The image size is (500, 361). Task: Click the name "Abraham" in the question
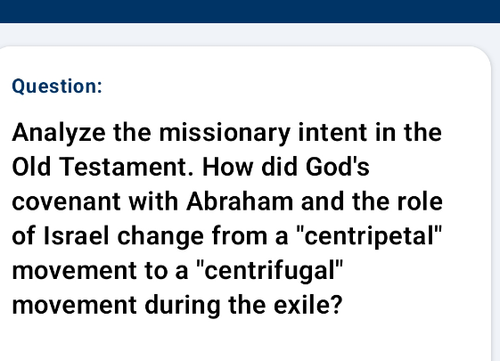click(240, 201)
